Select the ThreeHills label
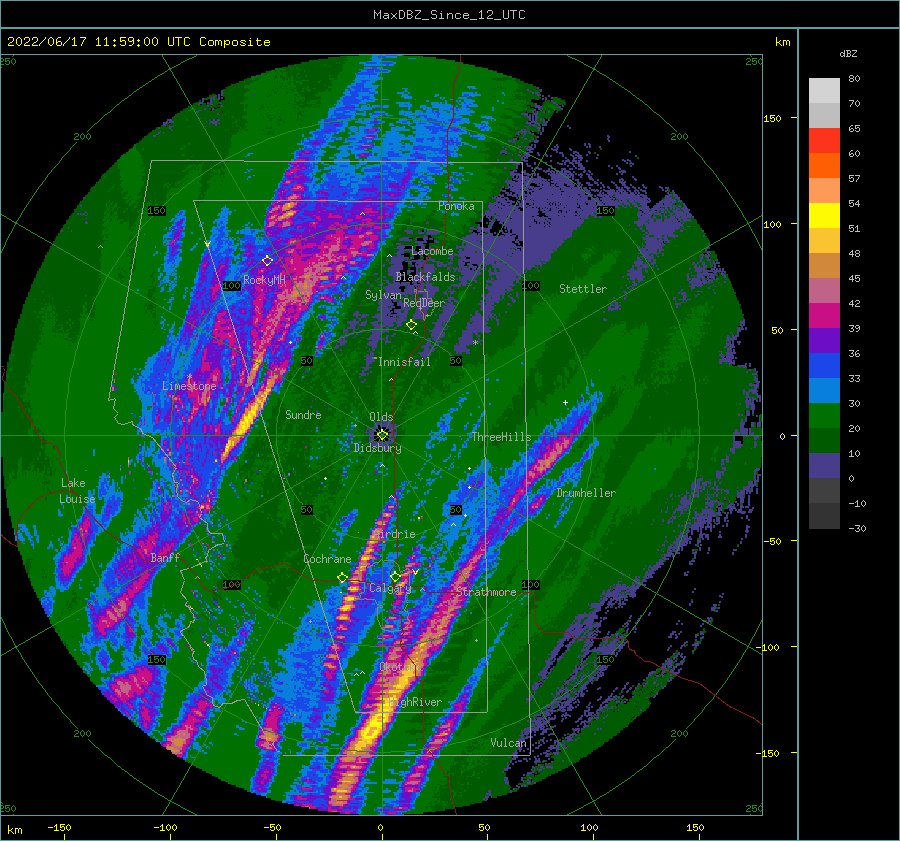Screen dimensions: 900x841 click(x=502, y=437)
